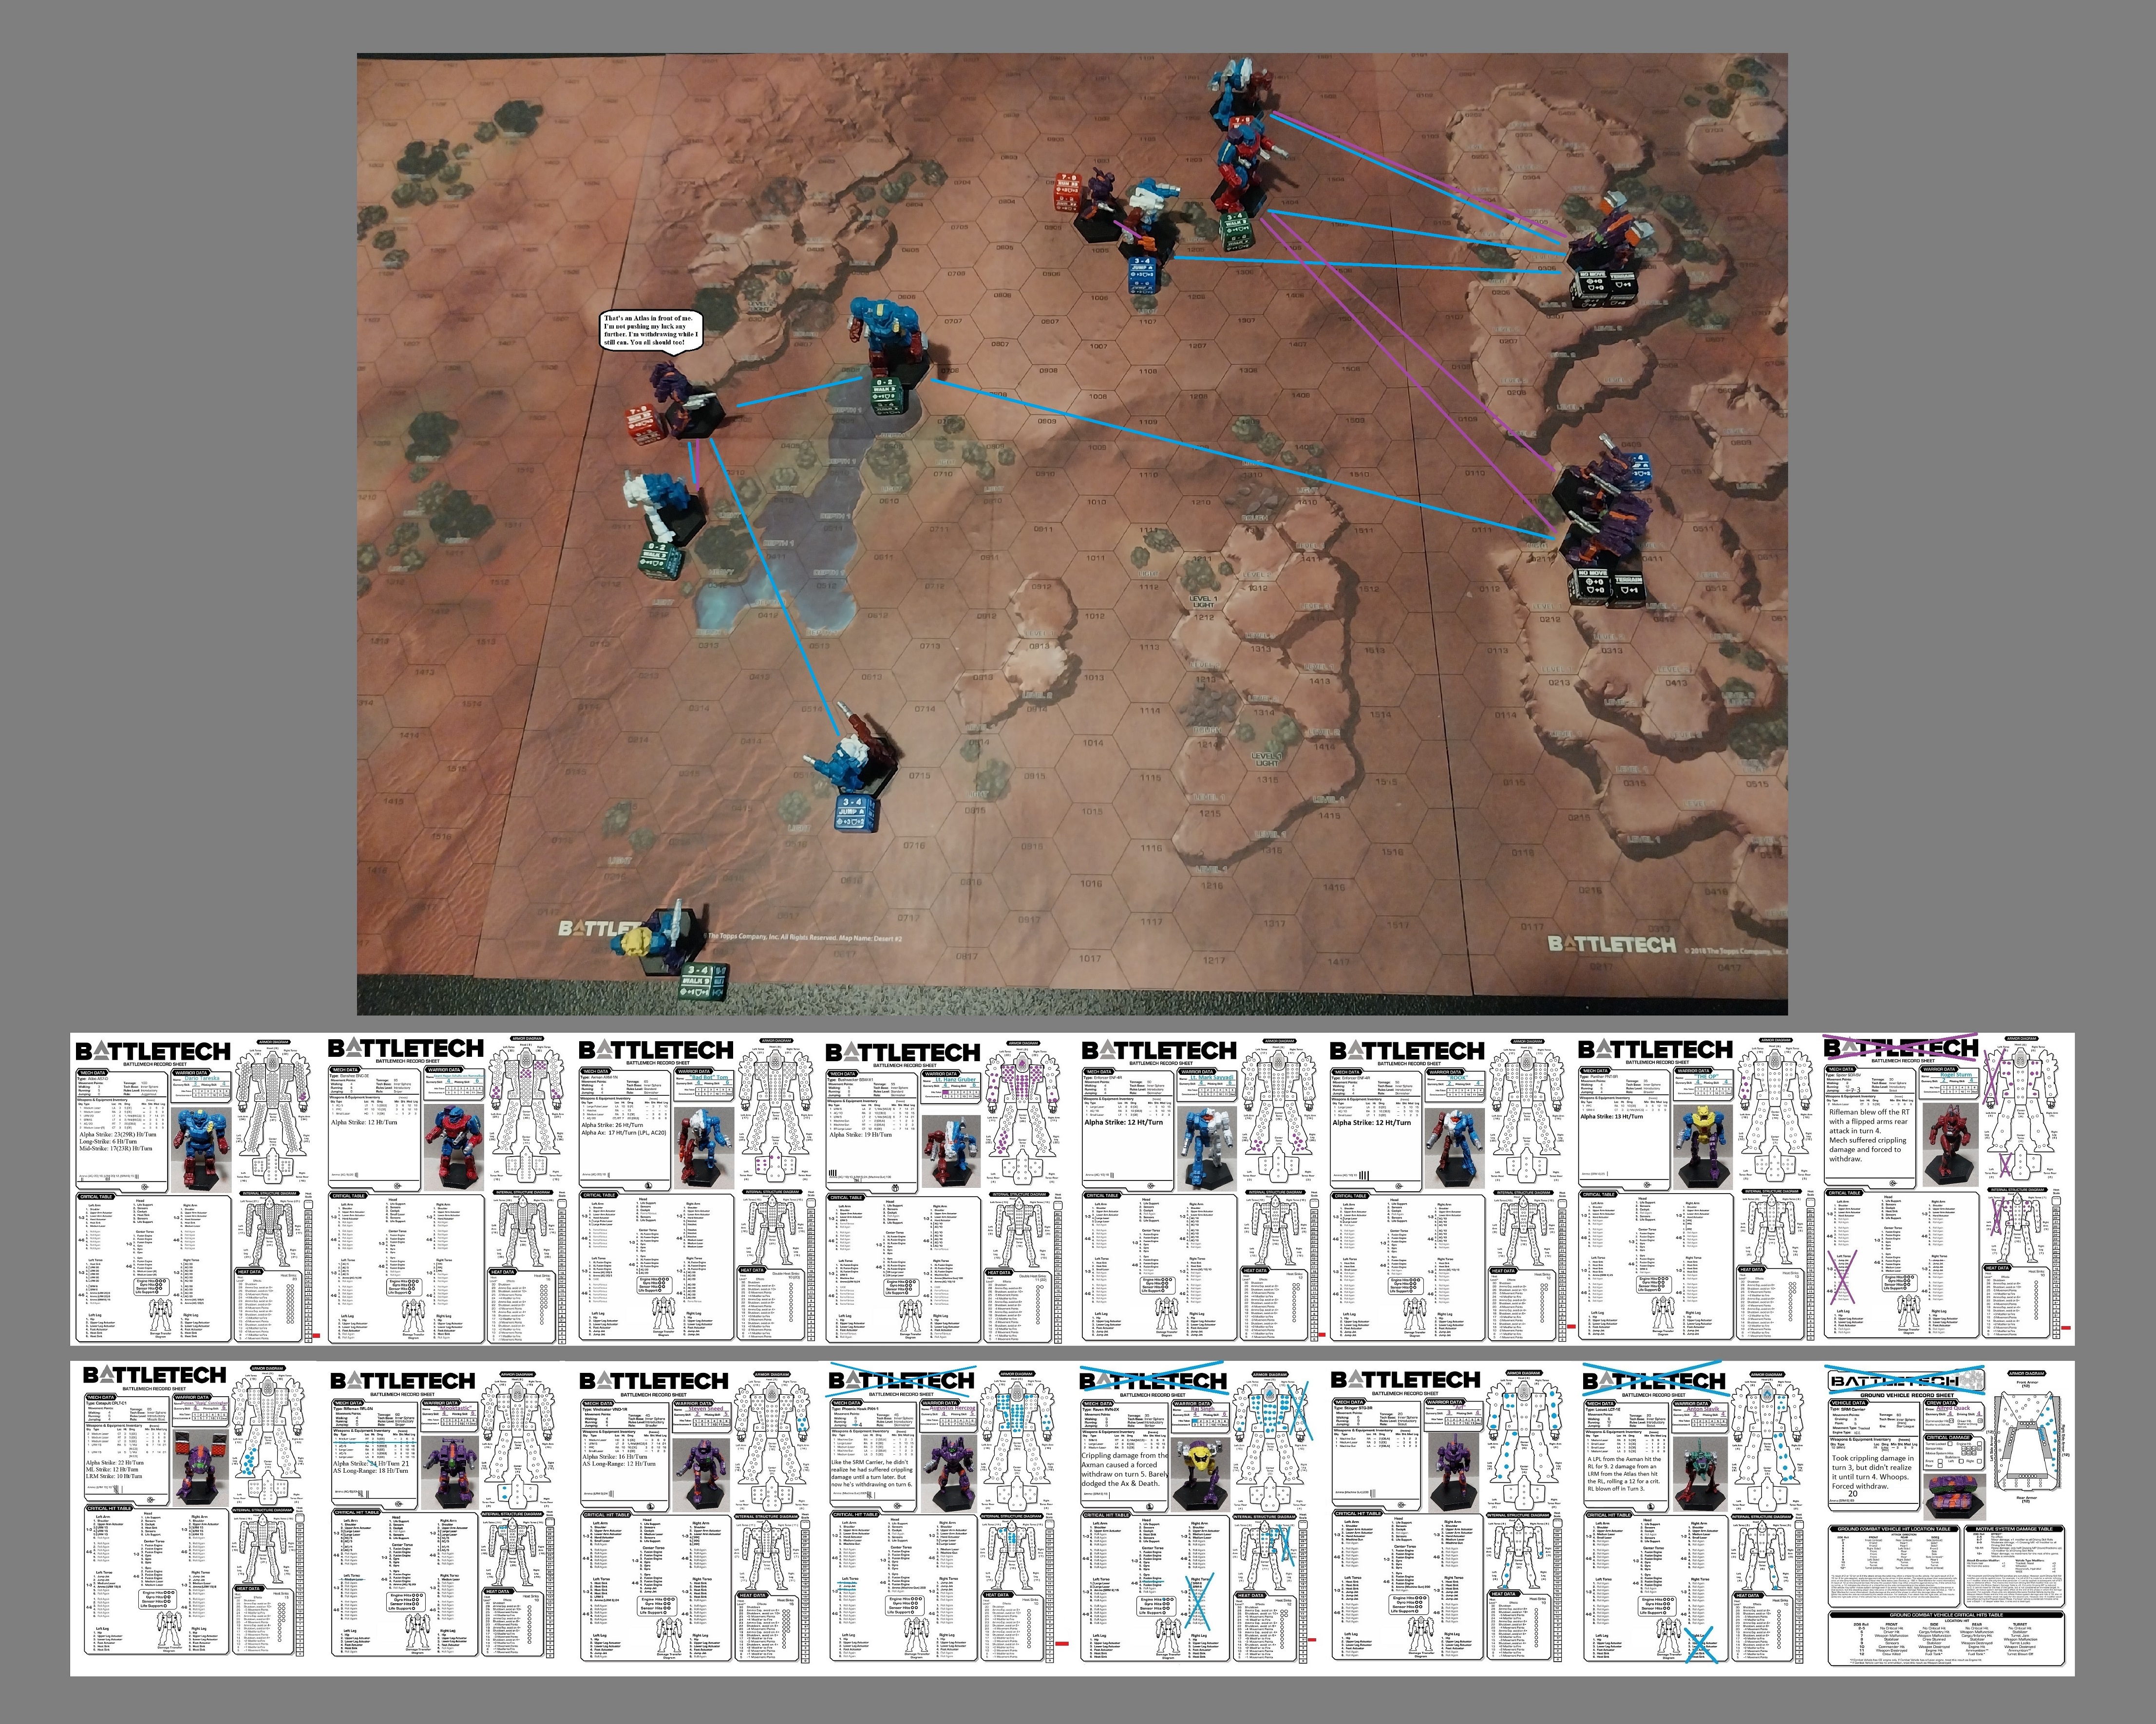Select "GROUND COMBAT VEHICLE CRITICAL HITS TABLE" header
Viewport: 2156px width, 1724px height.
1946,1615
